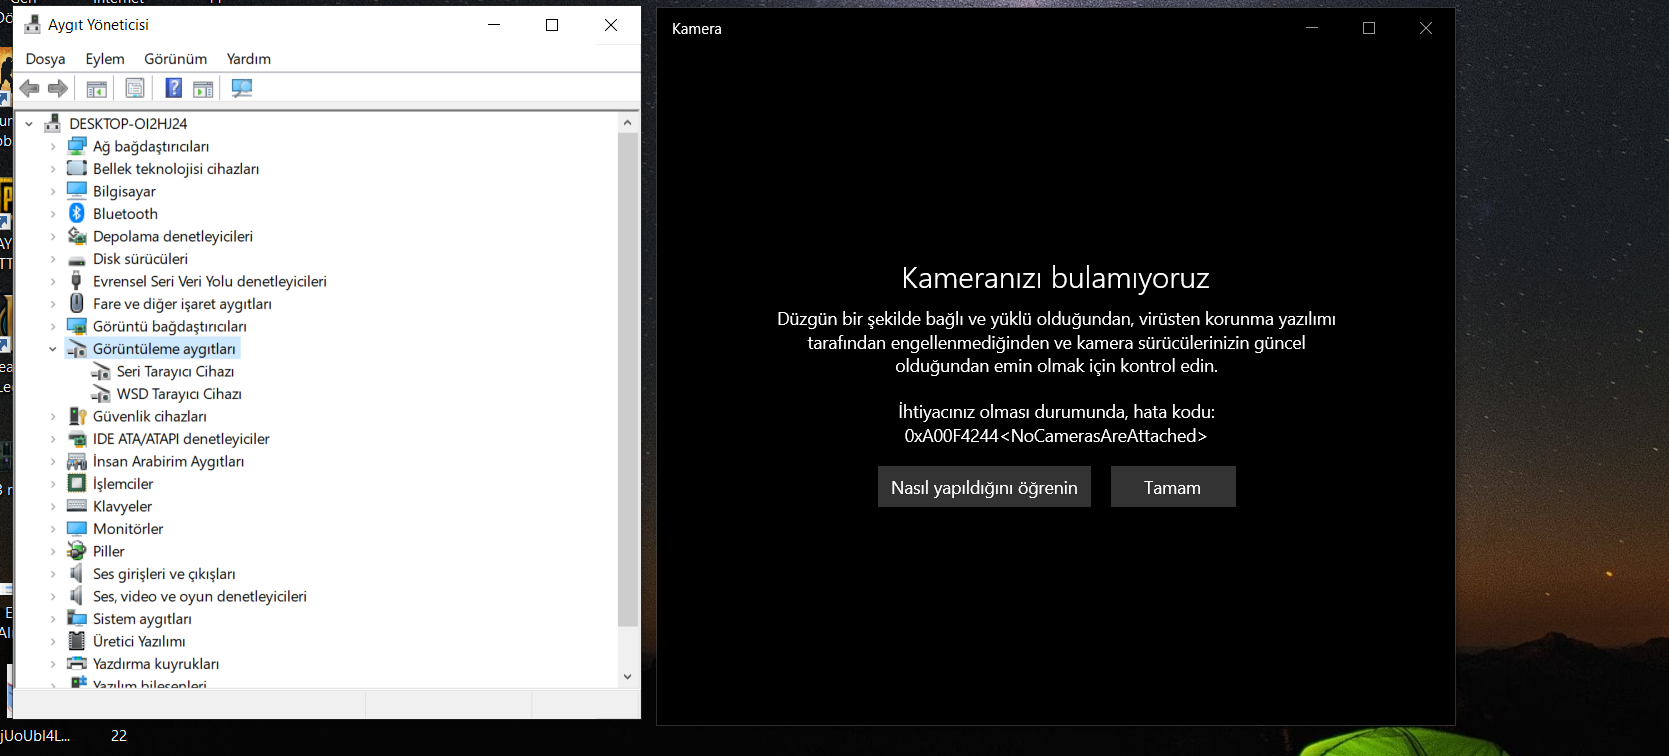Click the scan for hardware changes monitor icon
Screen dimensions: 1669x756
[242, 89]
